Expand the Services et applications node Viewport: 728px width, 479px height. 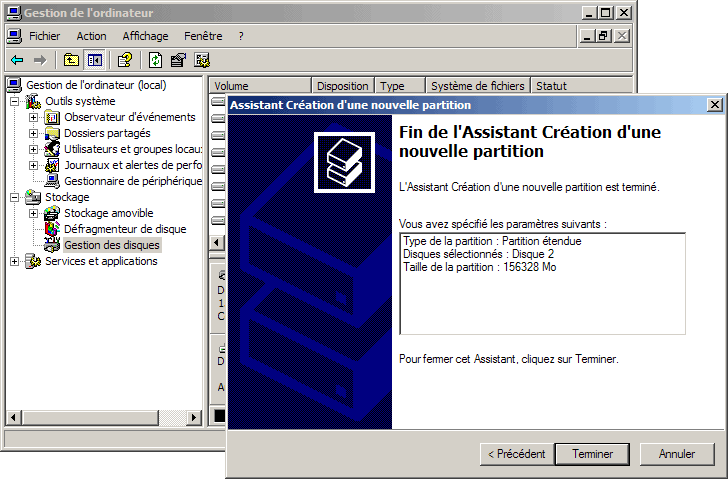[x=15, y=261]
